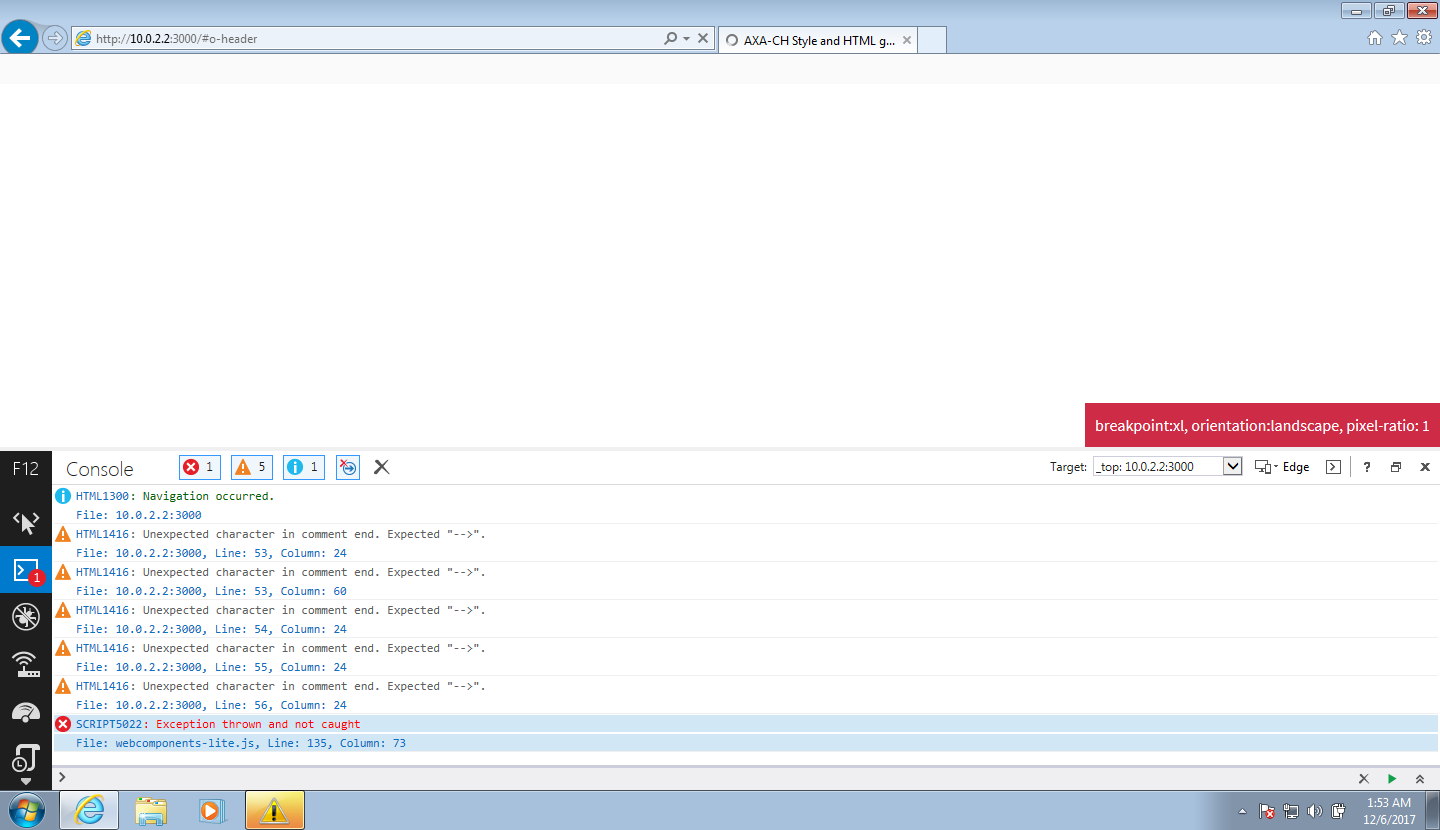The height and width of the screenshot is (830, 1440).
Task: Unpin developer tools into separate window
Action: pyautogui.click(x=1395, y=466)
